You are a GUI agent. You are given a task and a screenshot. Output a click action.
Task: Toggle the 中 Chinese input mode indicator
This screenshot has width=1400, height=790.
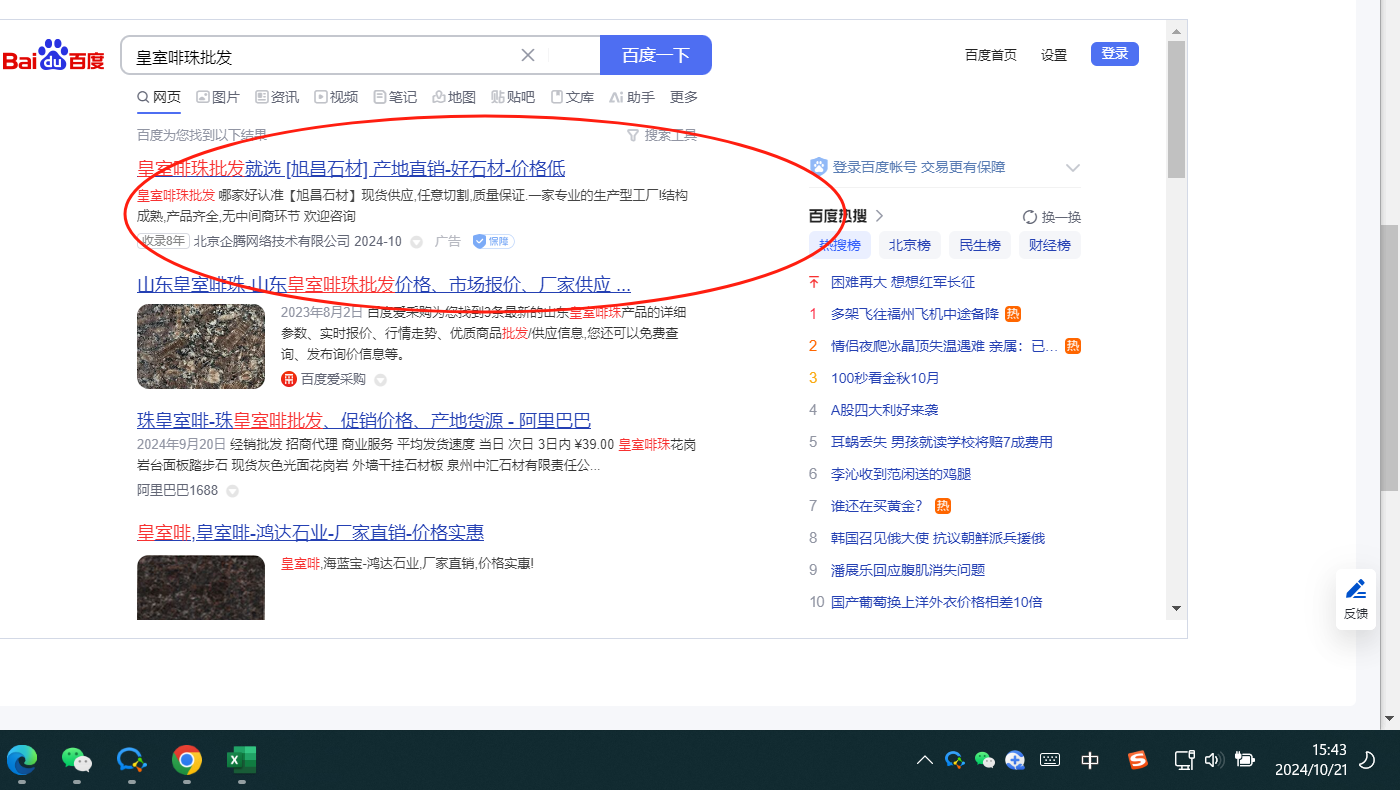coord(1090,761)
